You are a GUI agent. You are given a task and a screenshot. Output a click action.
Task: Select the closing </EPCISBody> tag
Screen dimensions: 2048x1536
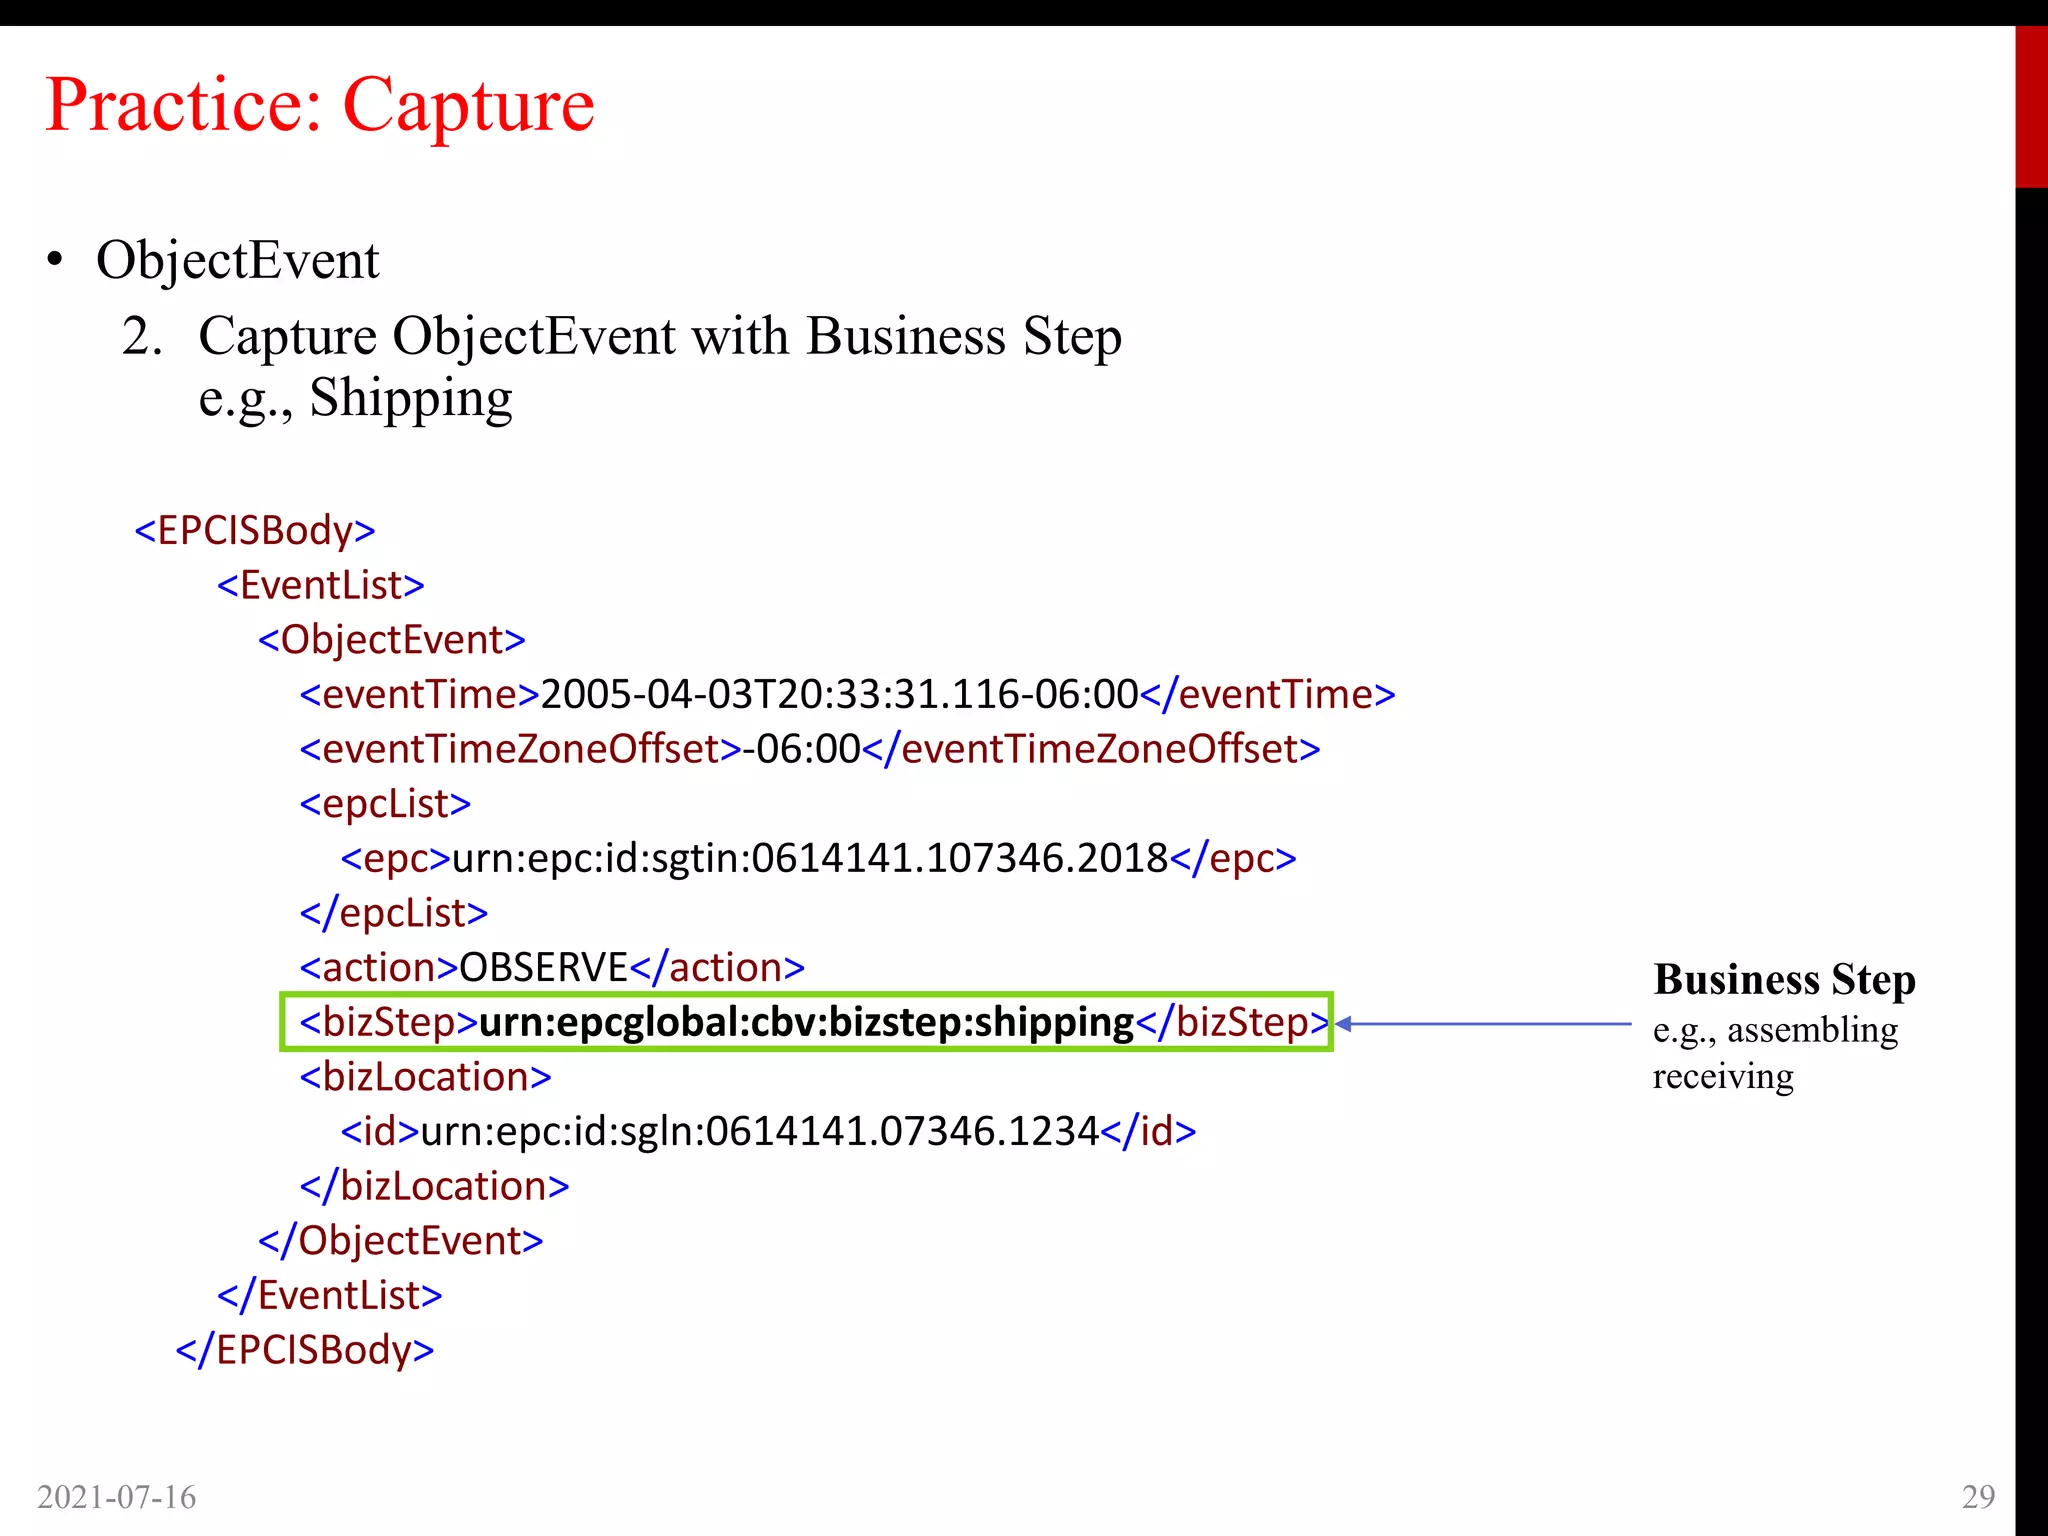click(x=305, y=1350)
